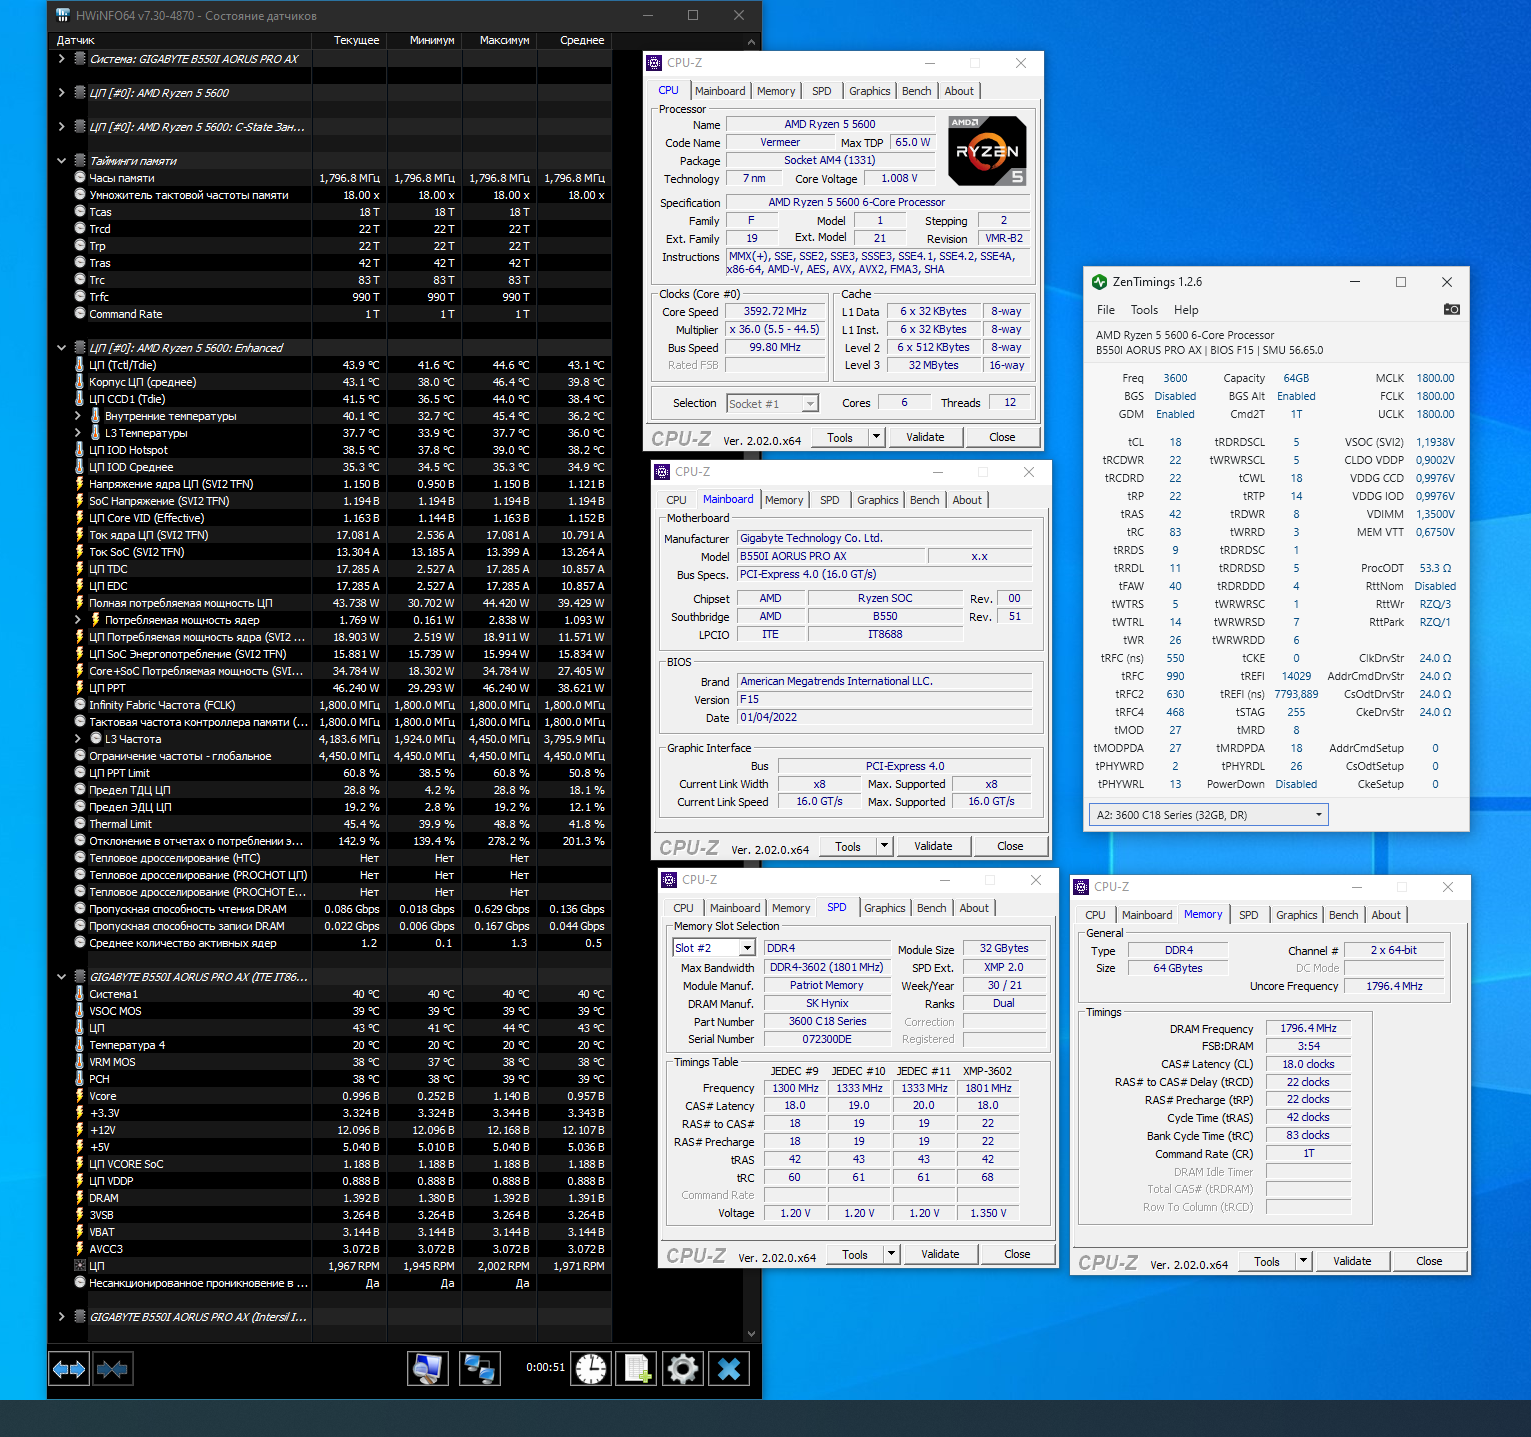Click clock icon beside Infinity Fabric Частота (FCLK)
The width and height of the screenshot is (1531, 1437).
pos(80,705)
